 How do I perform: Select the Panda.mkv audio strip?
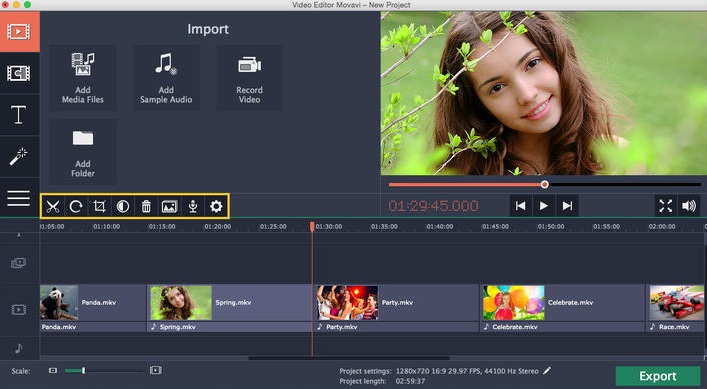93,327
